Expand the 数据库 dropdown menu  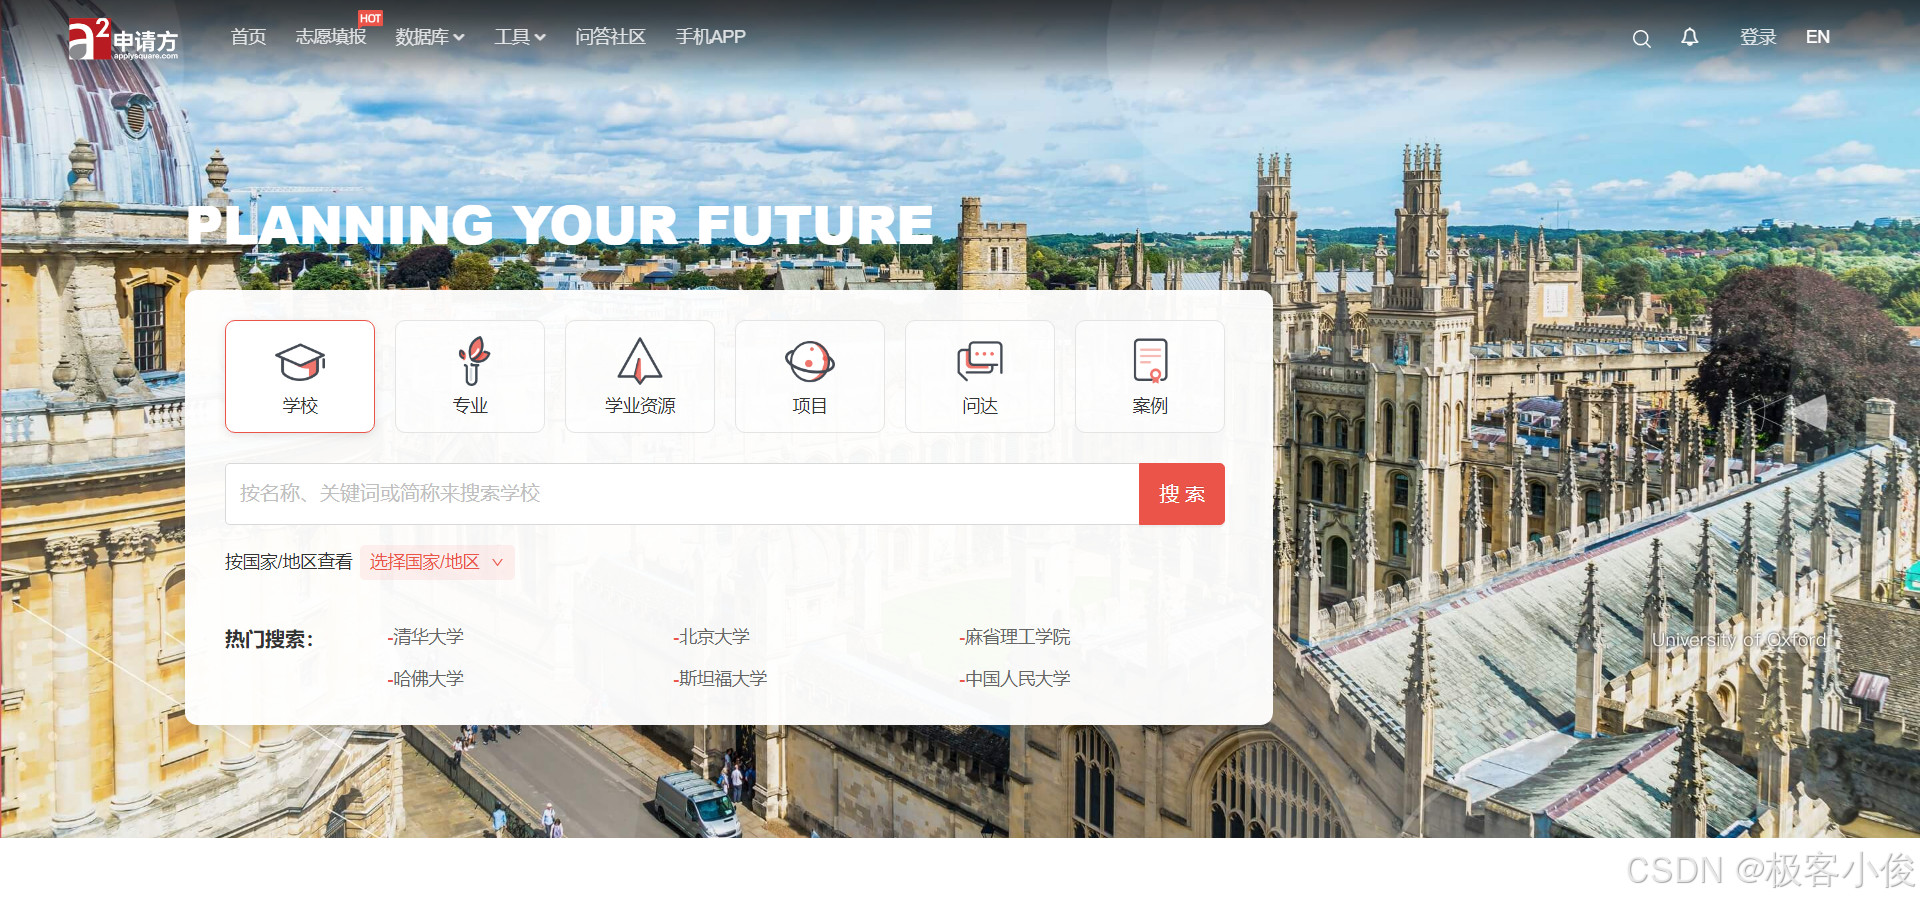click(x=430, y=37)
